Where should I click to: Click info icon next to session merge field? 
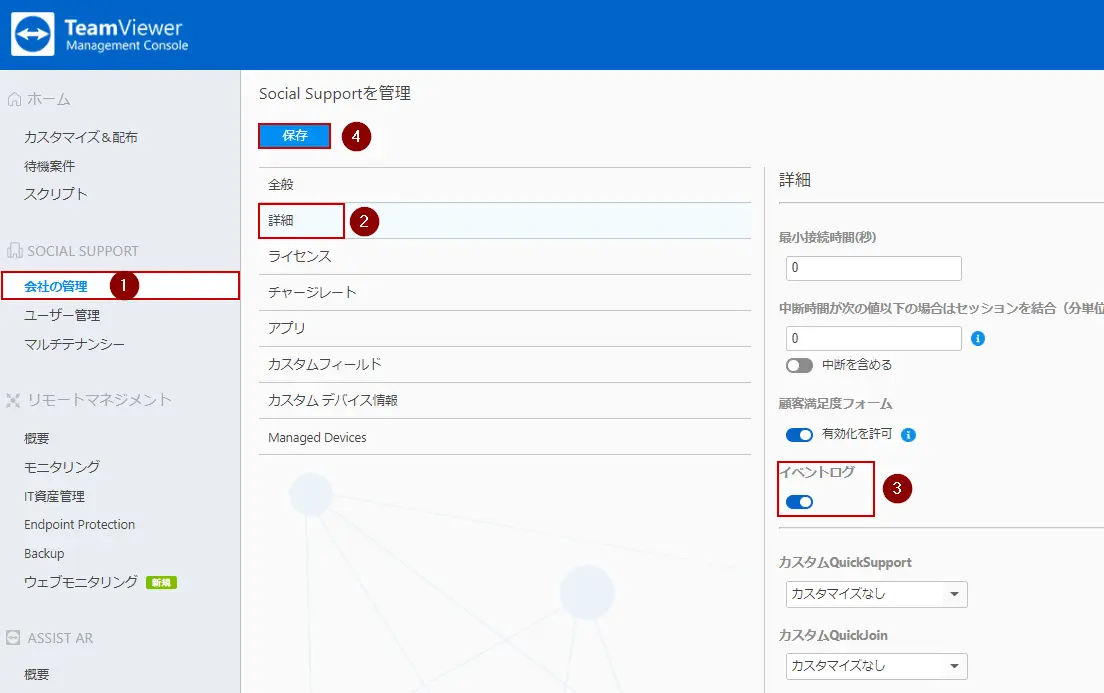[977, 339]
